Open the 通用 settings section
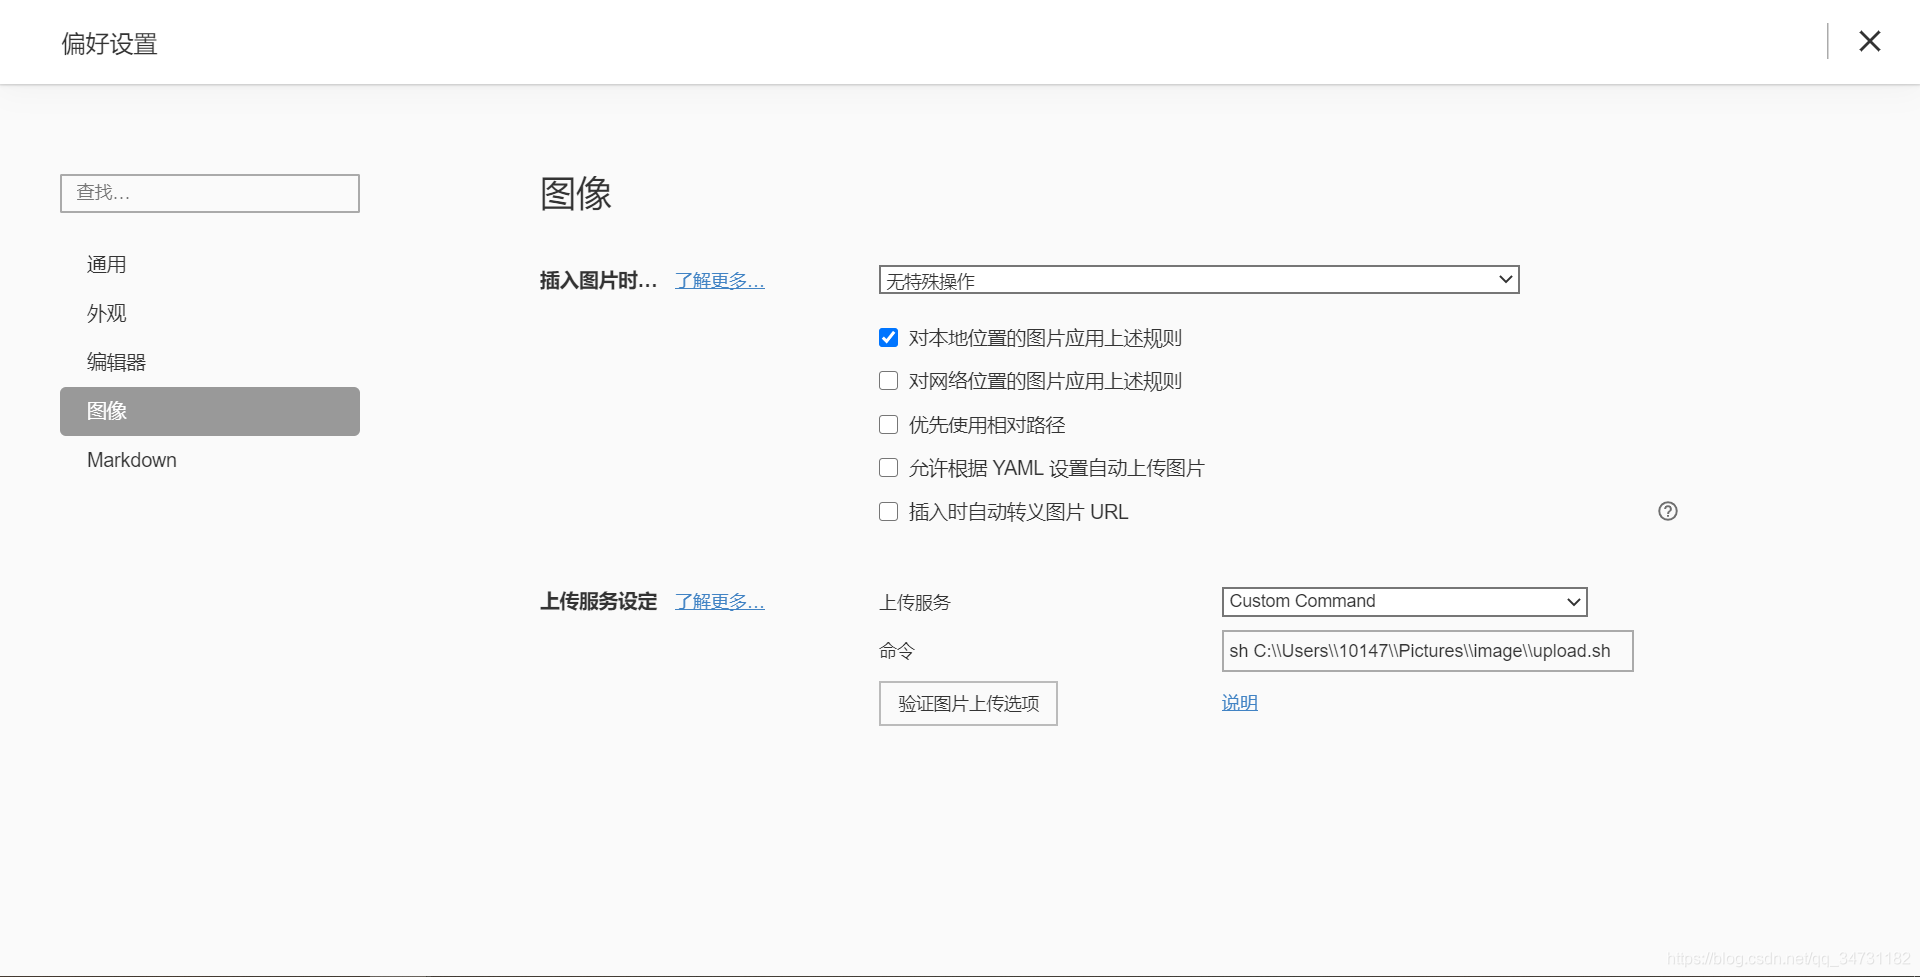The width and height of the screenshot is (1920, 977). pyautogui.click(x=210, y=265)
